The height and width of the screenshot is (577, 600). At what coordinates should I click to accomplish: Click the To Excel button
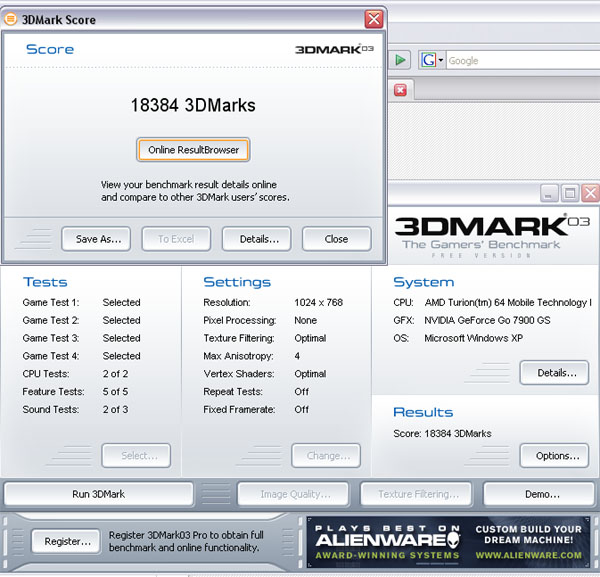click(176, 239)
